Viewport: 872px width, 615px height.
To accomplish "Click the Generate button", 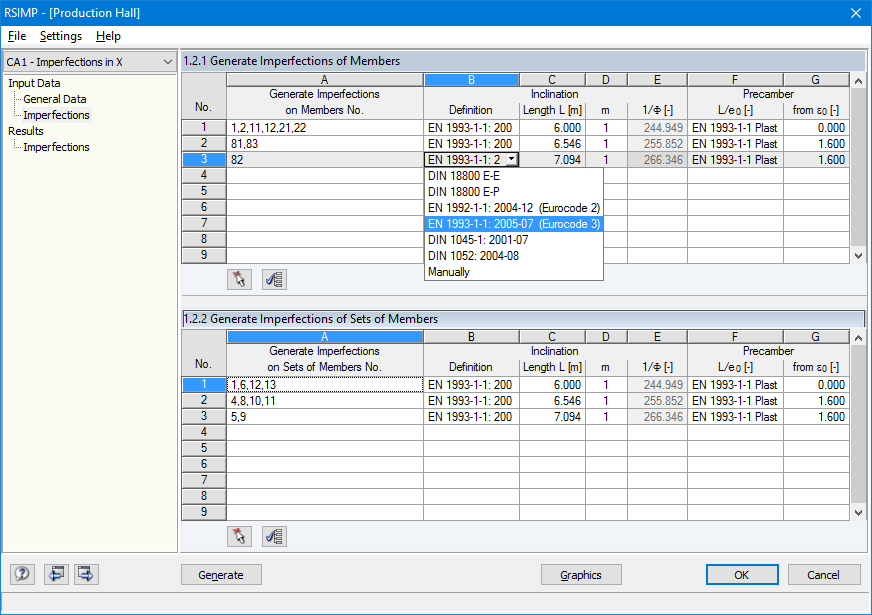I will [221, 574].
